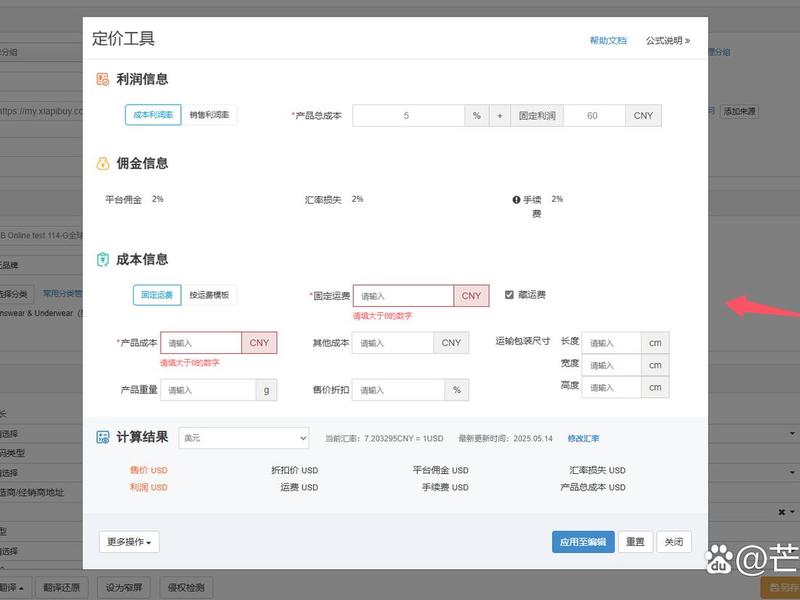Click the 利润信息 section icon
The height and width of the screenshot is (600, 800).
(103, 79)
